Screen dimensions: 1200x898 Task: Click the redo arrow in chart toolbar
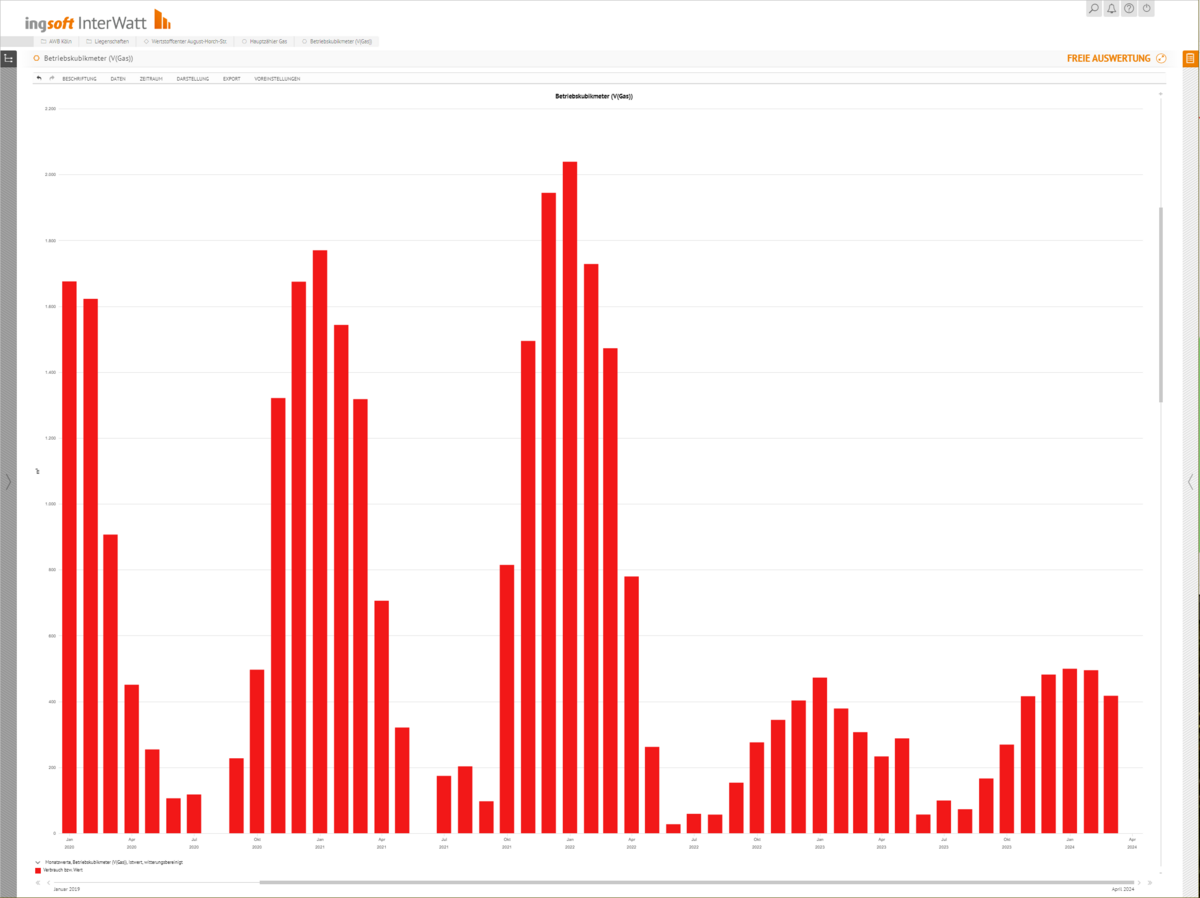[51, 77]
